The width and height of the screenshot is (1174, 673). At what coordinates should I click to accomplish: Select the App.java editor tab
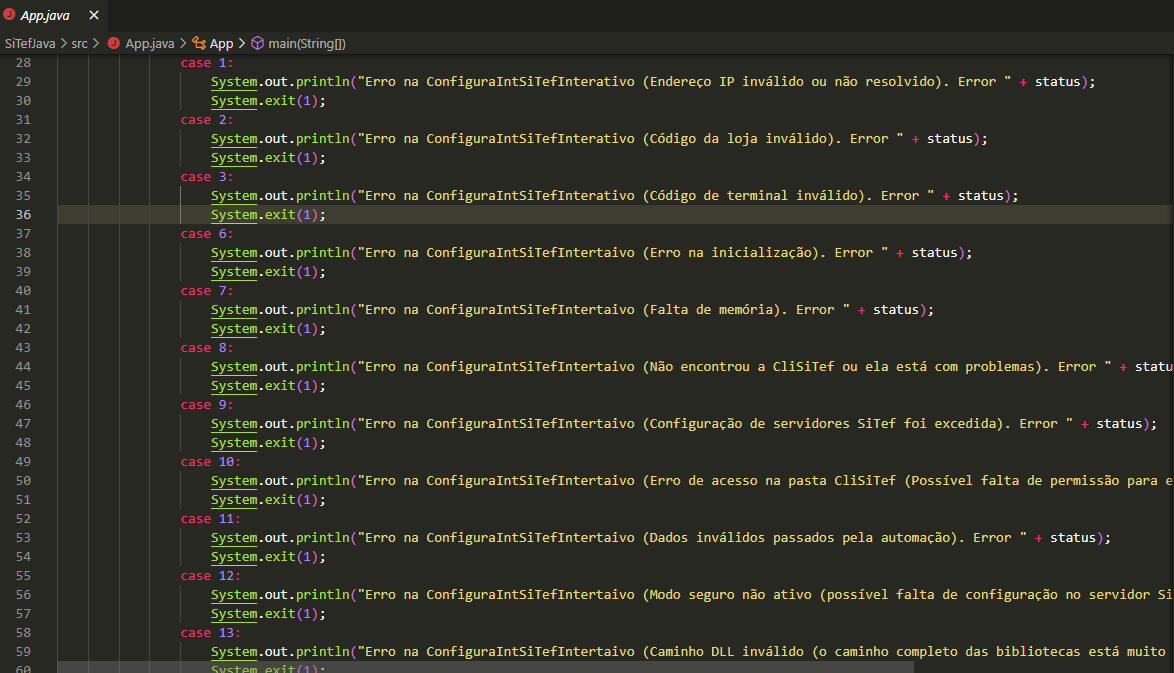(x=52, y=15)
